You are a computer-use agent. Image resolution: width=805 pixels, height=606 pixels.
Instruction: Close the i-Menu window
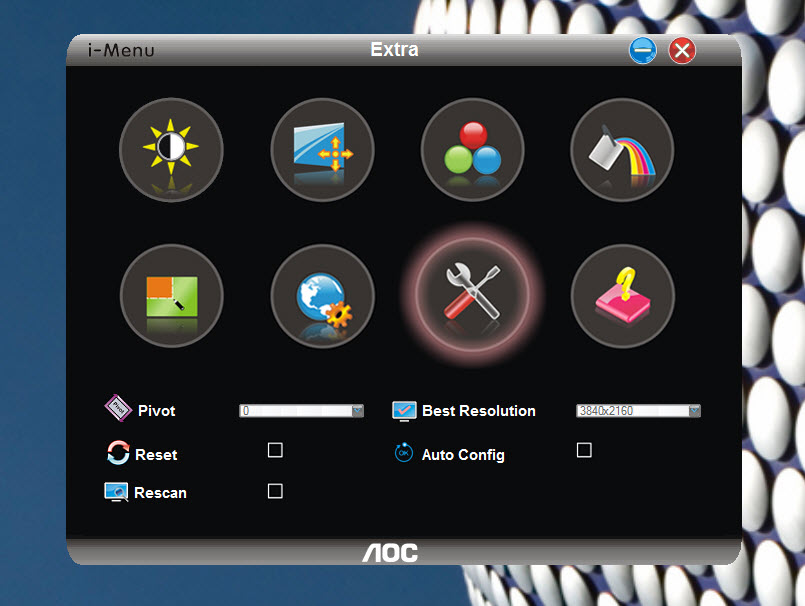682,50
